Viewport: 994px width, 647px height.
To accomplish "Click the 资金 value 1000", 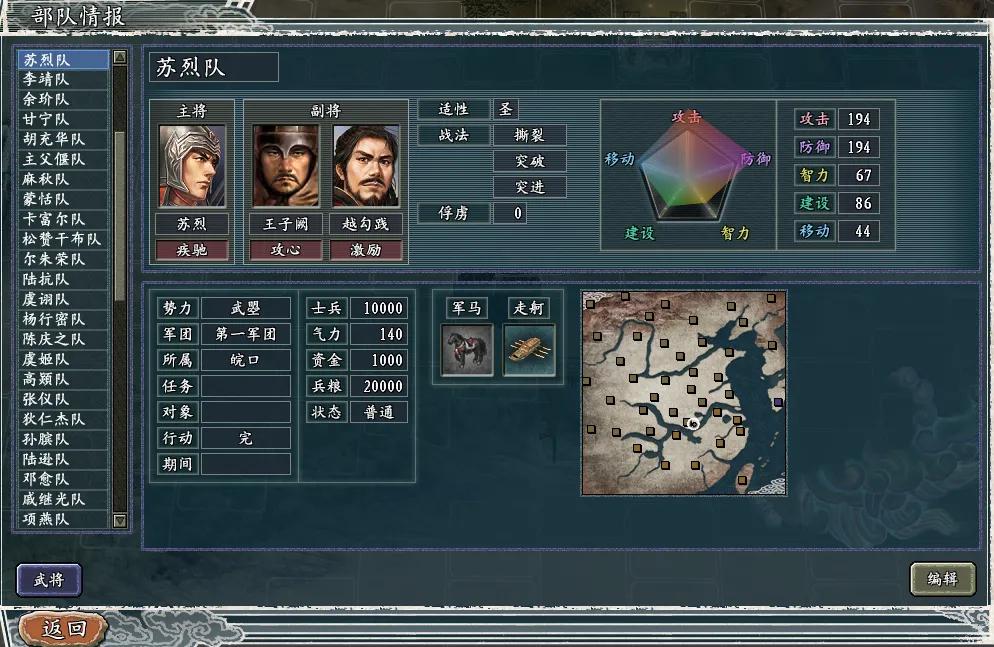I will click(378, 360).
